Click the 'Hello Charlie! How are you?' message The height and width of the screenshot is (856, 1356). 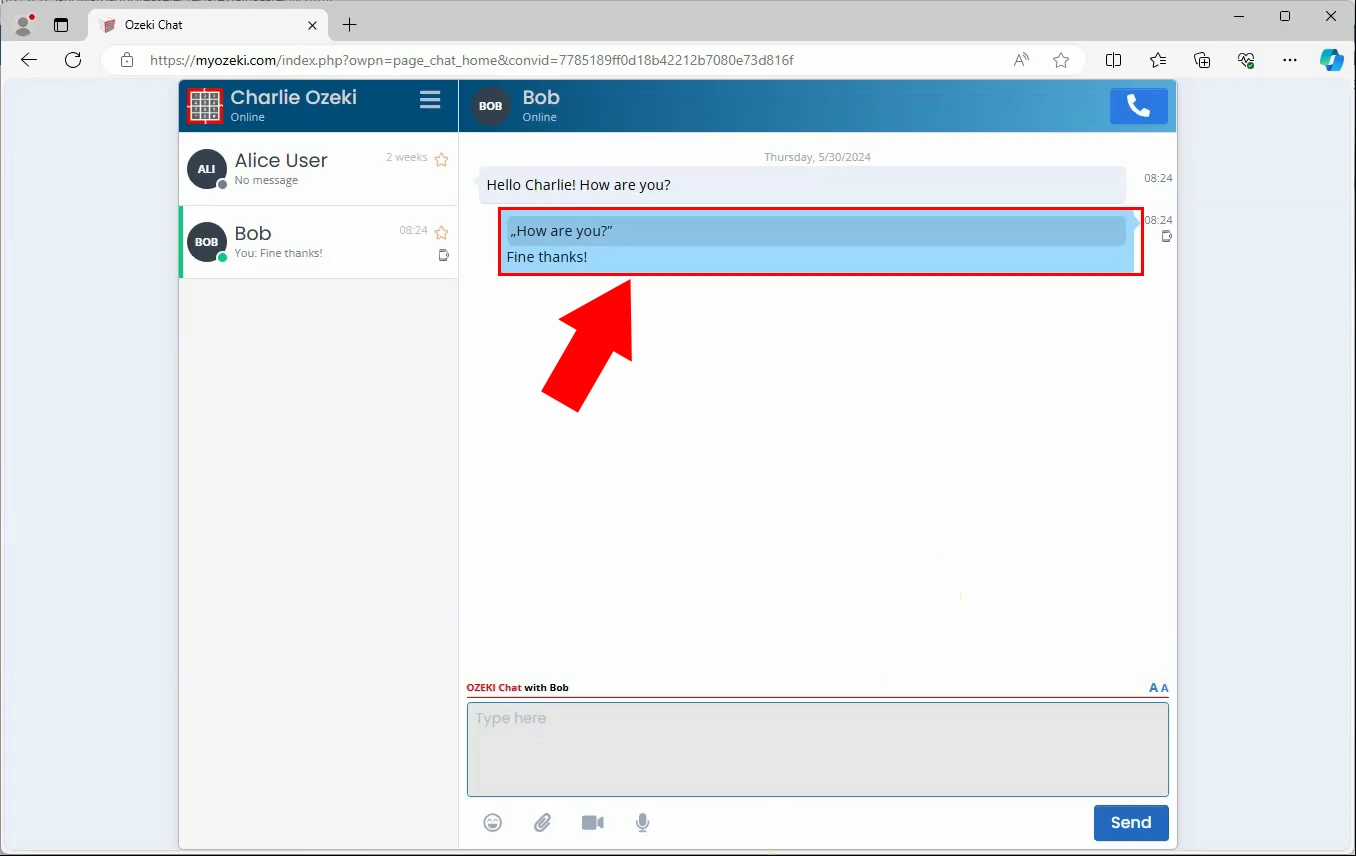(802, 185)
